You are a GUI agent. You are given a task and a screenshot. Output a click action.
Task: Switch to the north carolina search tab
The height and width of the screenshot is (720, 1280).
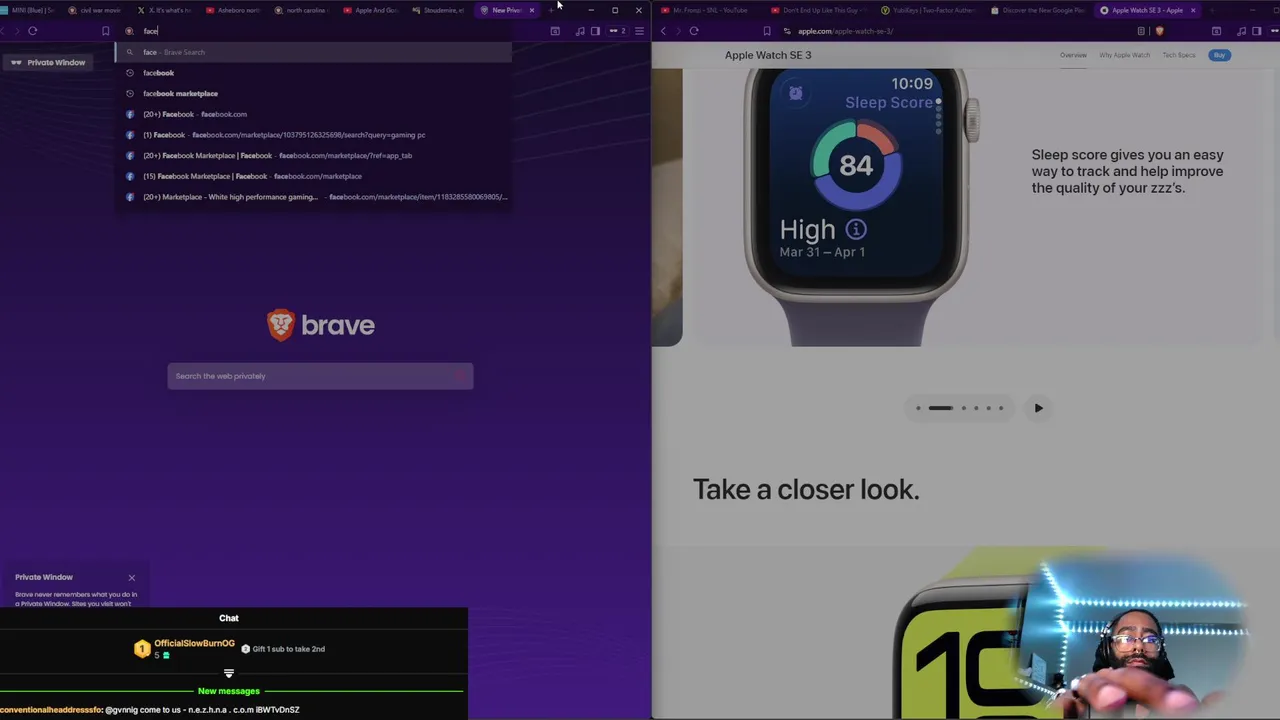click(302, 10)
